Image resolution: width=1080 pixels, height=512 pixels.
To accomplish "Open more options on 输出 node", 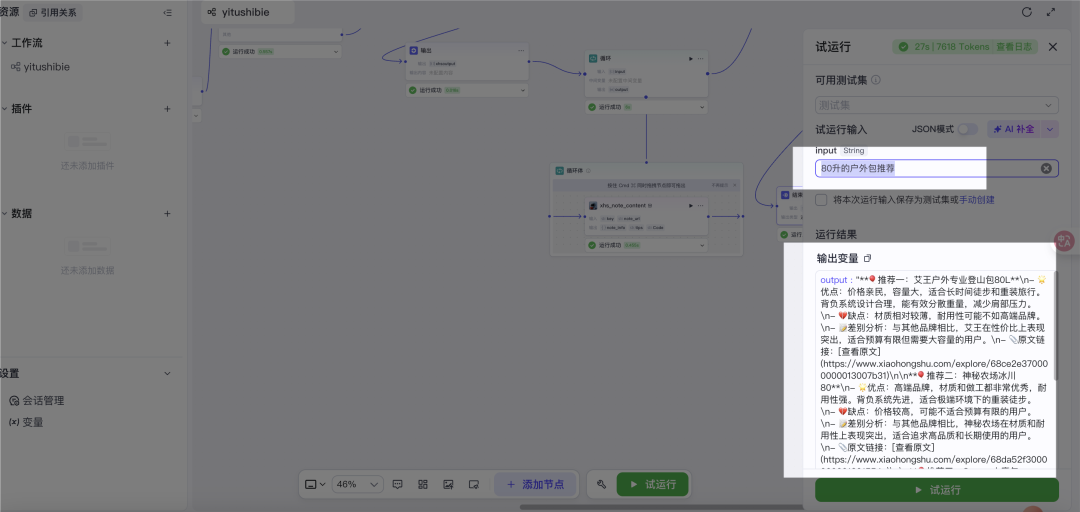I will click(x=521, y=50).
